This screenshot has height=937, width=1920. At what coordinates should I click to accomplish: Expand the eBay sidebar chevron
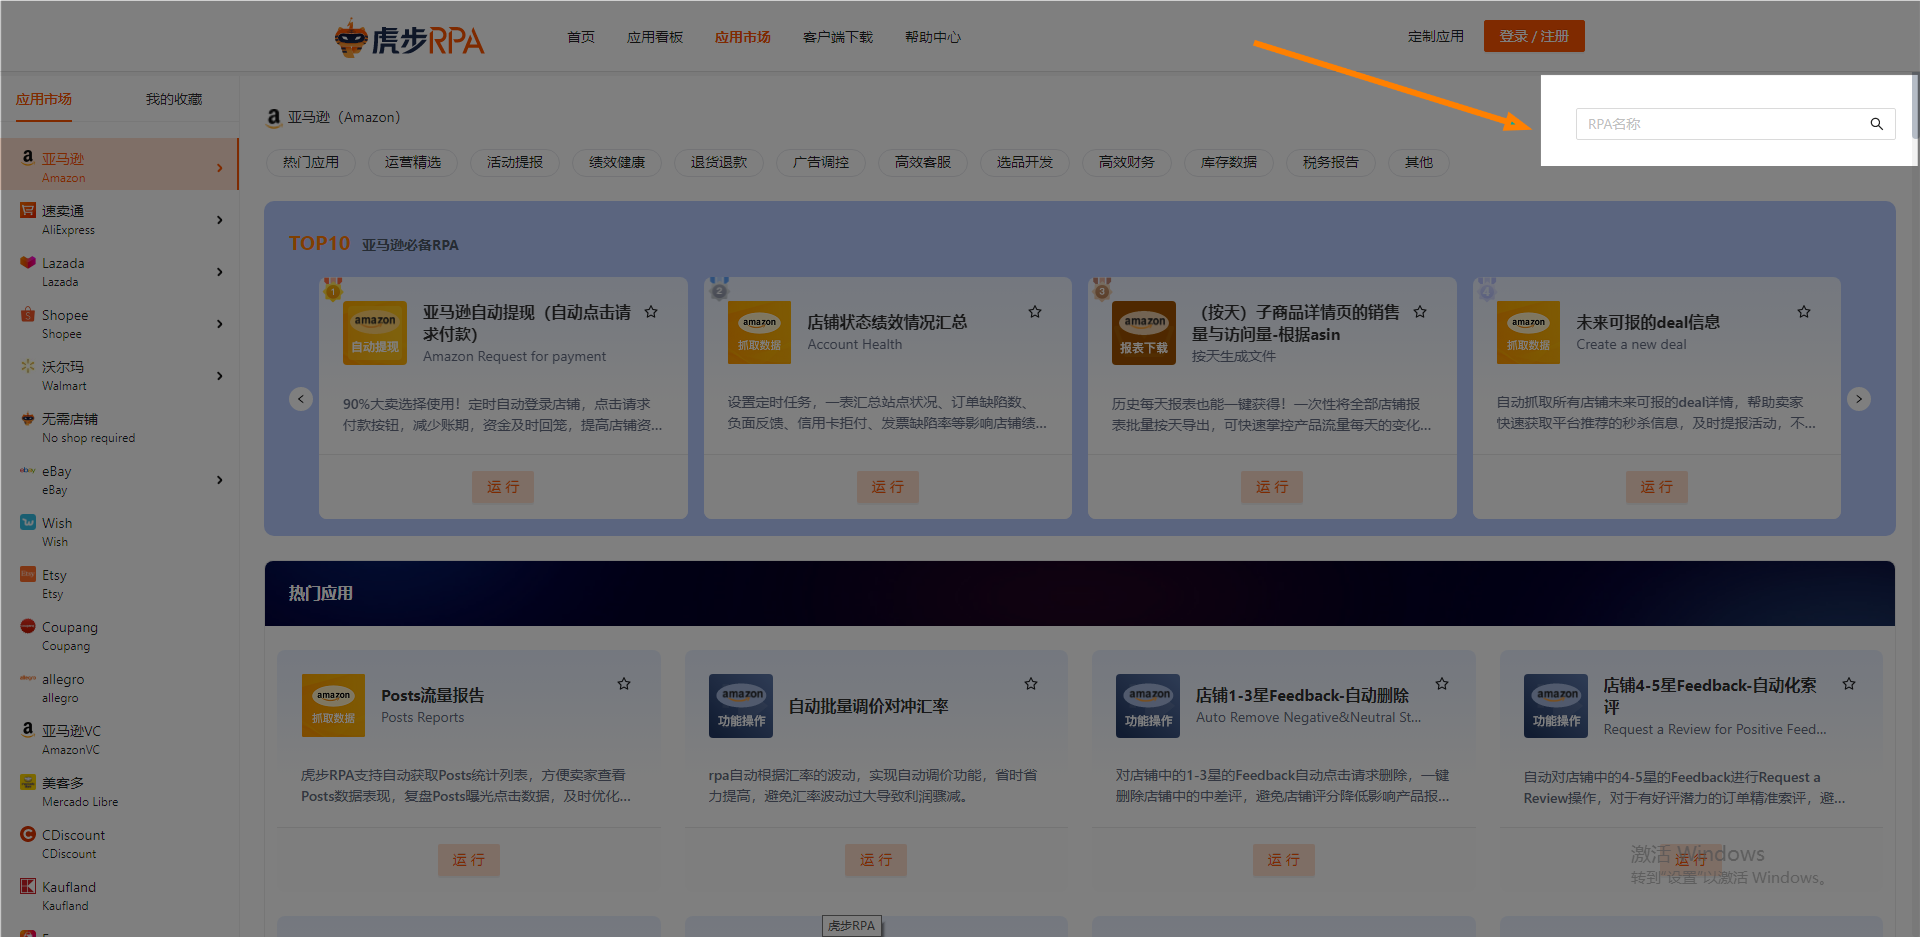(220, 480)
